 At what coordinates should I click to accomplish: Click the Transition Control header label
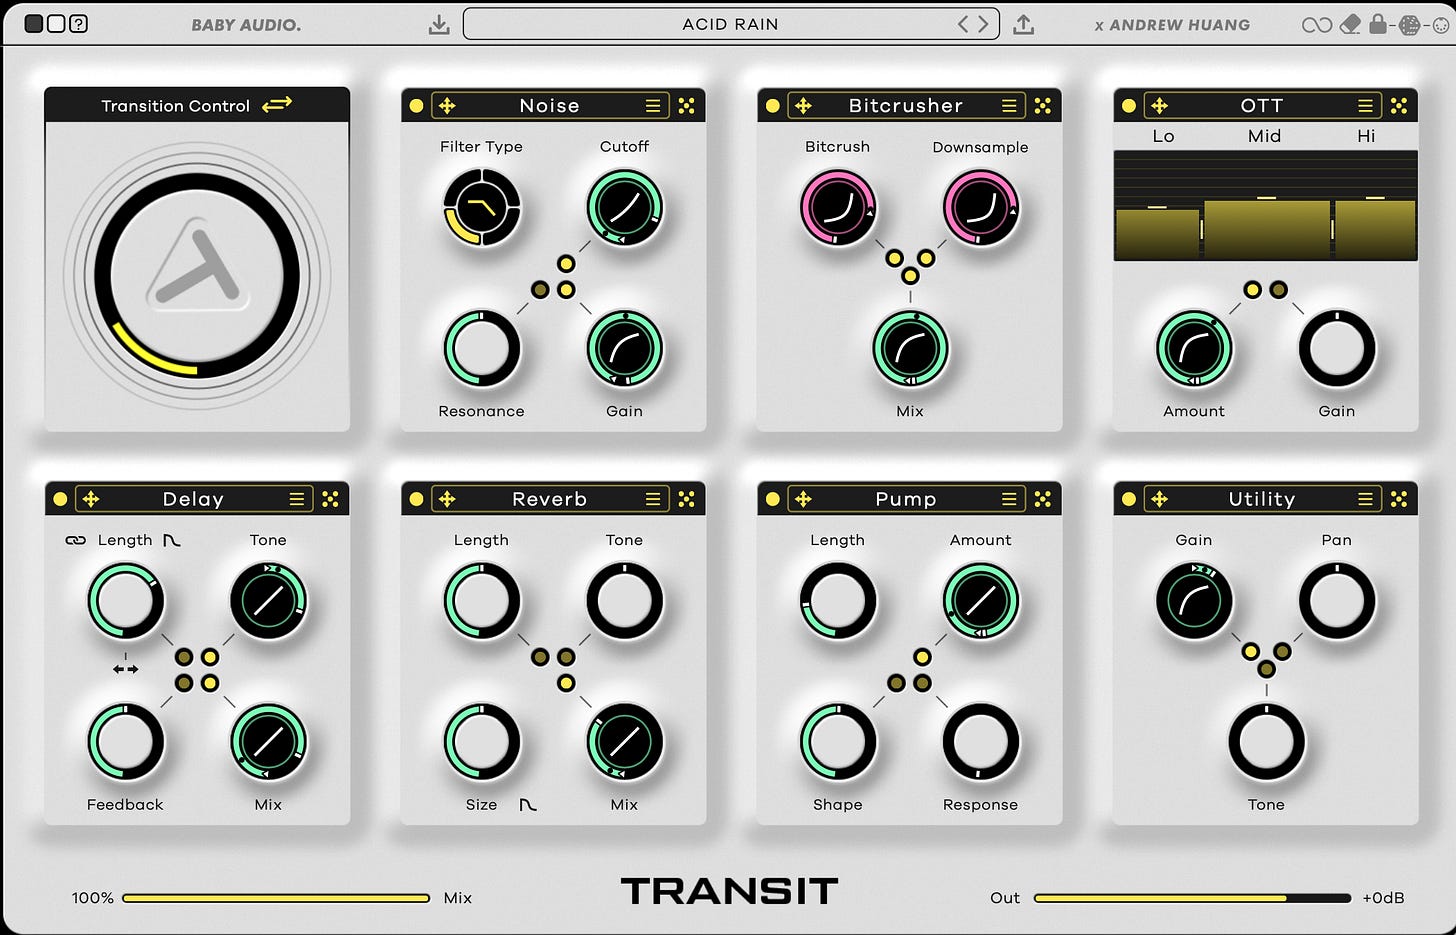tap(176, 105)
